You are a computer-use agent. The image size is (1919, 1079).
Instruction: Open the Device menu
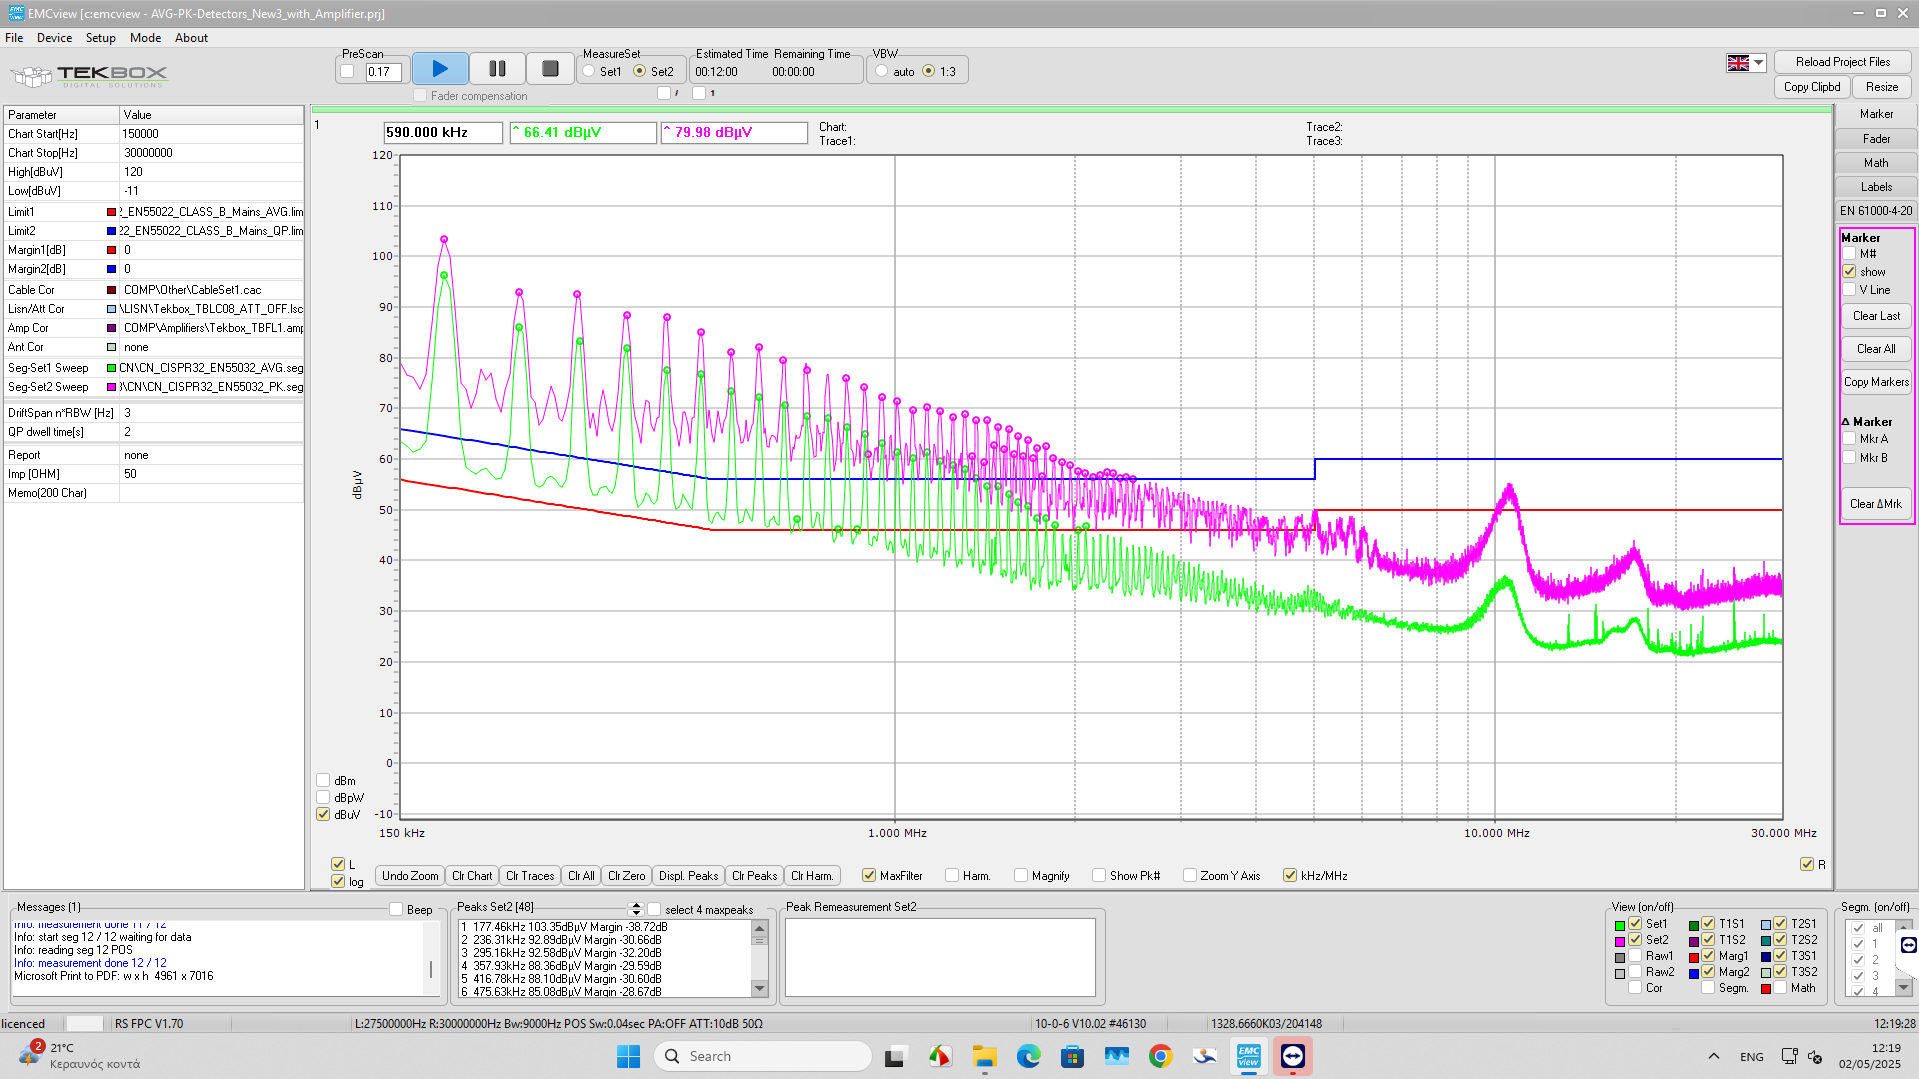(x=54, y=38)
